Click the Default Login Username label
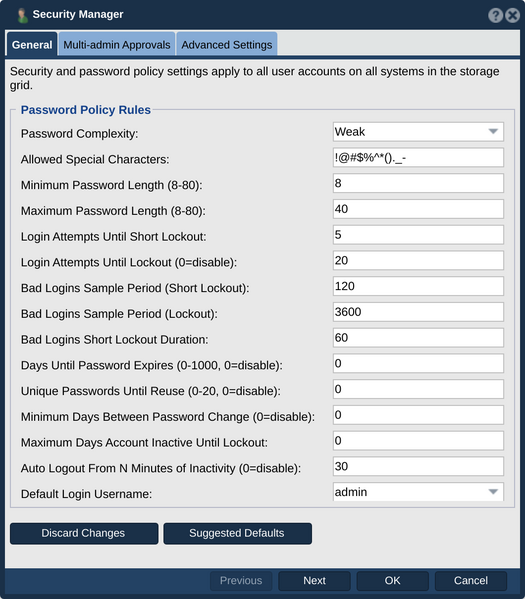 86,494
